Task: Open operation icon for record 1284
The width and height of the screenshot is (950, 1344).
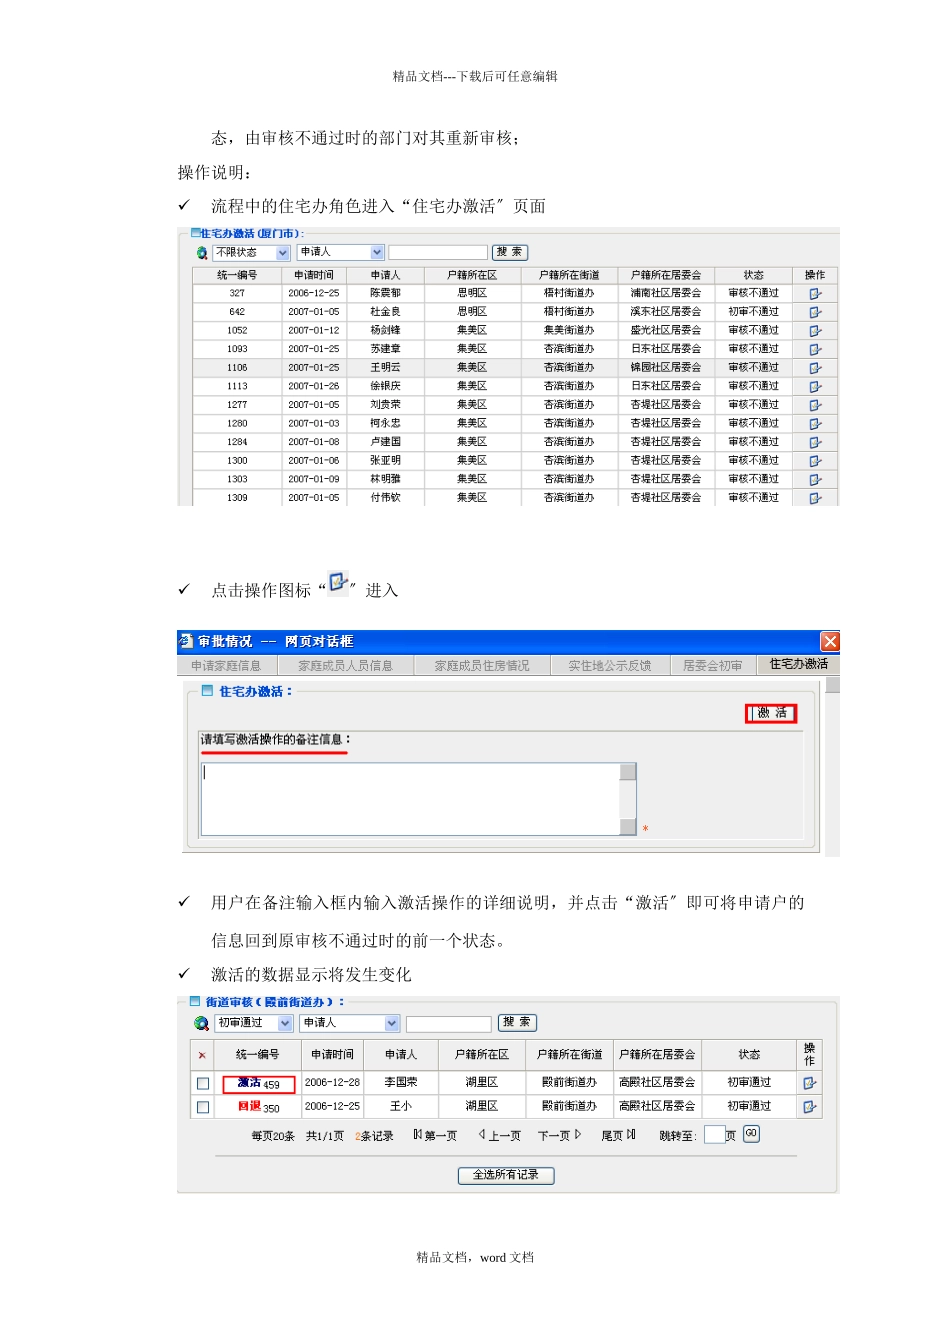Action: [x=815, y=442]
